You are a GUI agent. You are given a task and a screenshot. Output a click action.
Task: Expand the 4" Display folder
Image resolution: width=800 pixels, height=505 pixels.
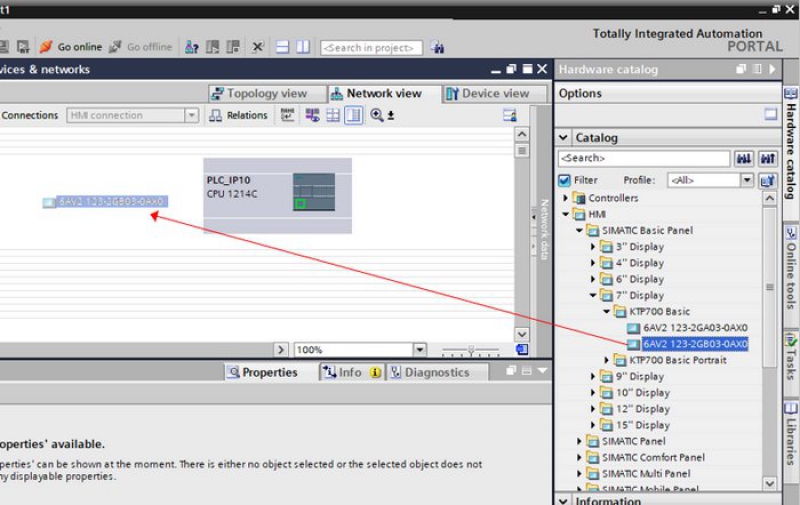tap(593, 263)
